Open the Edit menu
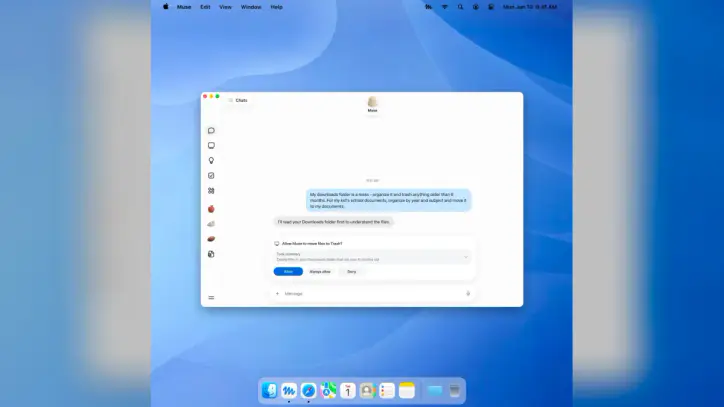724x407 pixels. tap(205, 7)
